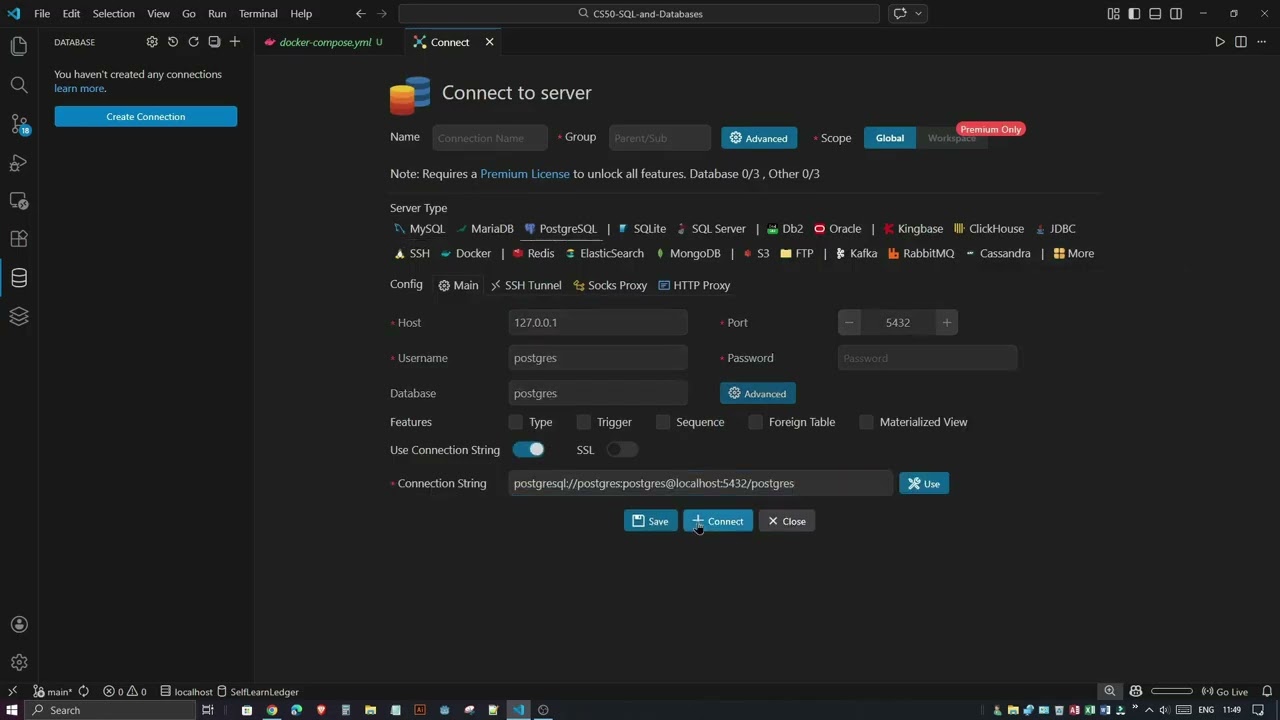Choose MongoDB server type
Viewport: 1280px width, 720px height.
(x=688, y=253)
